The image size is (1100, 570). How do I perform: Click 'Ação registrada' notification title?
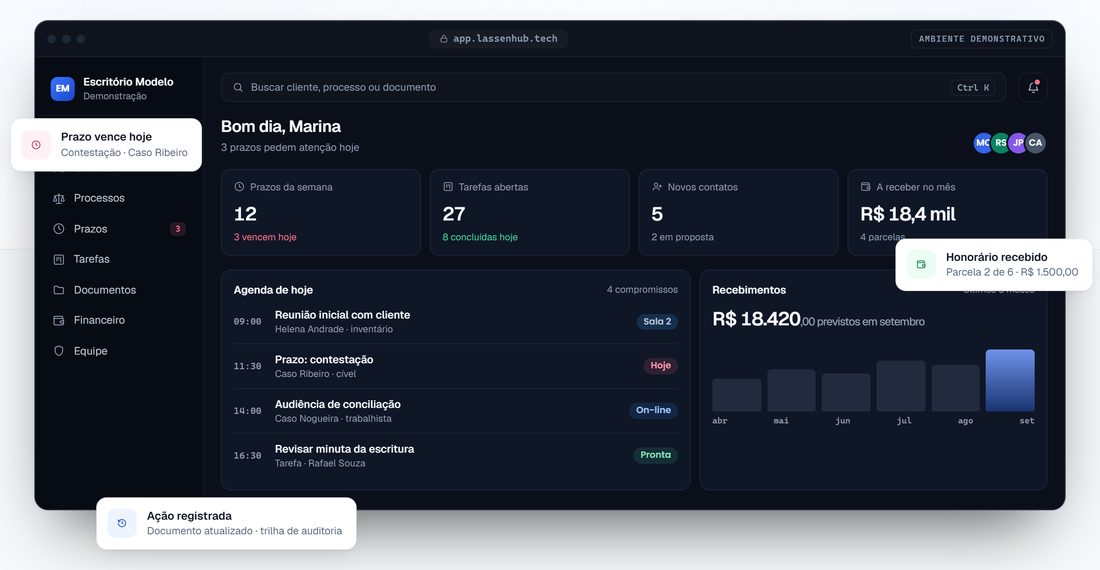189,516
